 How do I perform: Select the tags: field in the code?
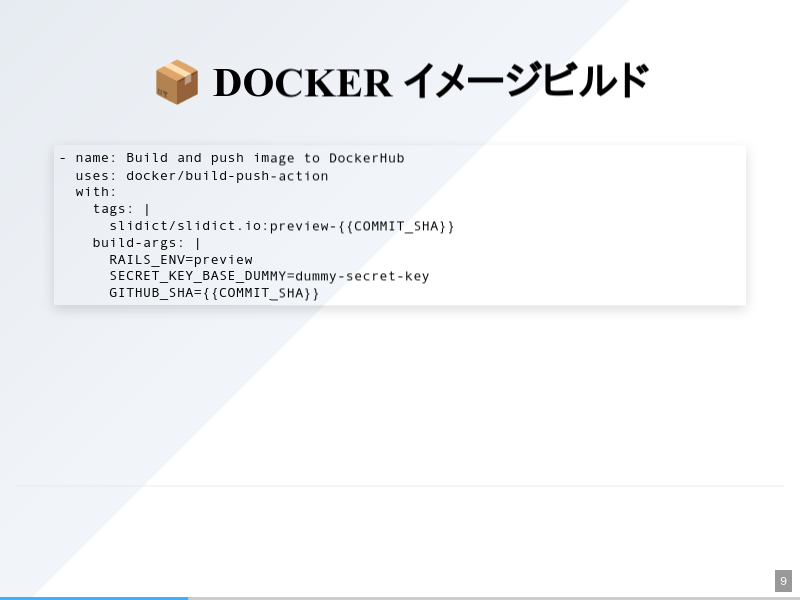(x=113, y=208)
